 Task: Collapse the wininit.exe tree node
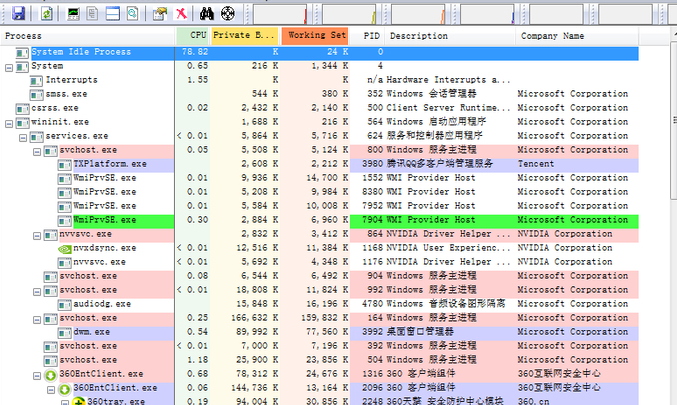(9, 122)
